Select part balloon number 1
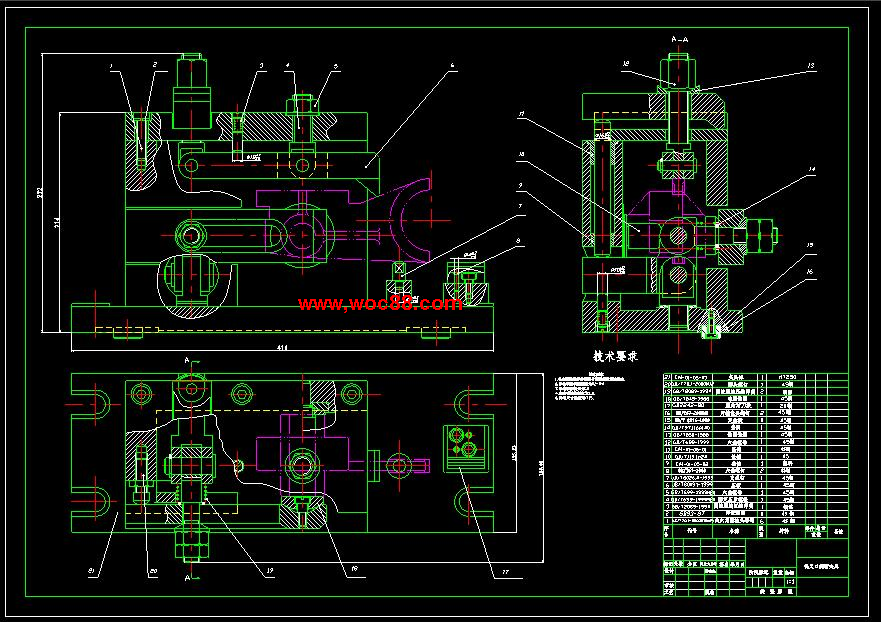 [111, 66]
